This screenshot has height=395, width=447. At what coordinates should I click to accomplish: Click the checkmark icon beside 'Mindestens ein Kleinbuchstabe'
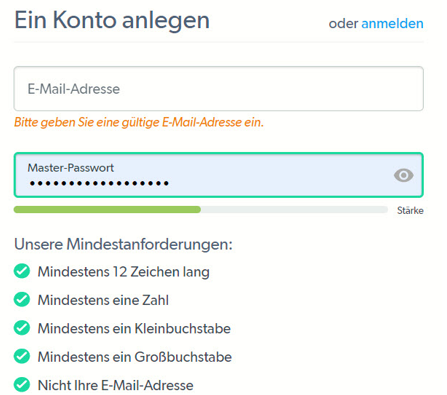22,328
